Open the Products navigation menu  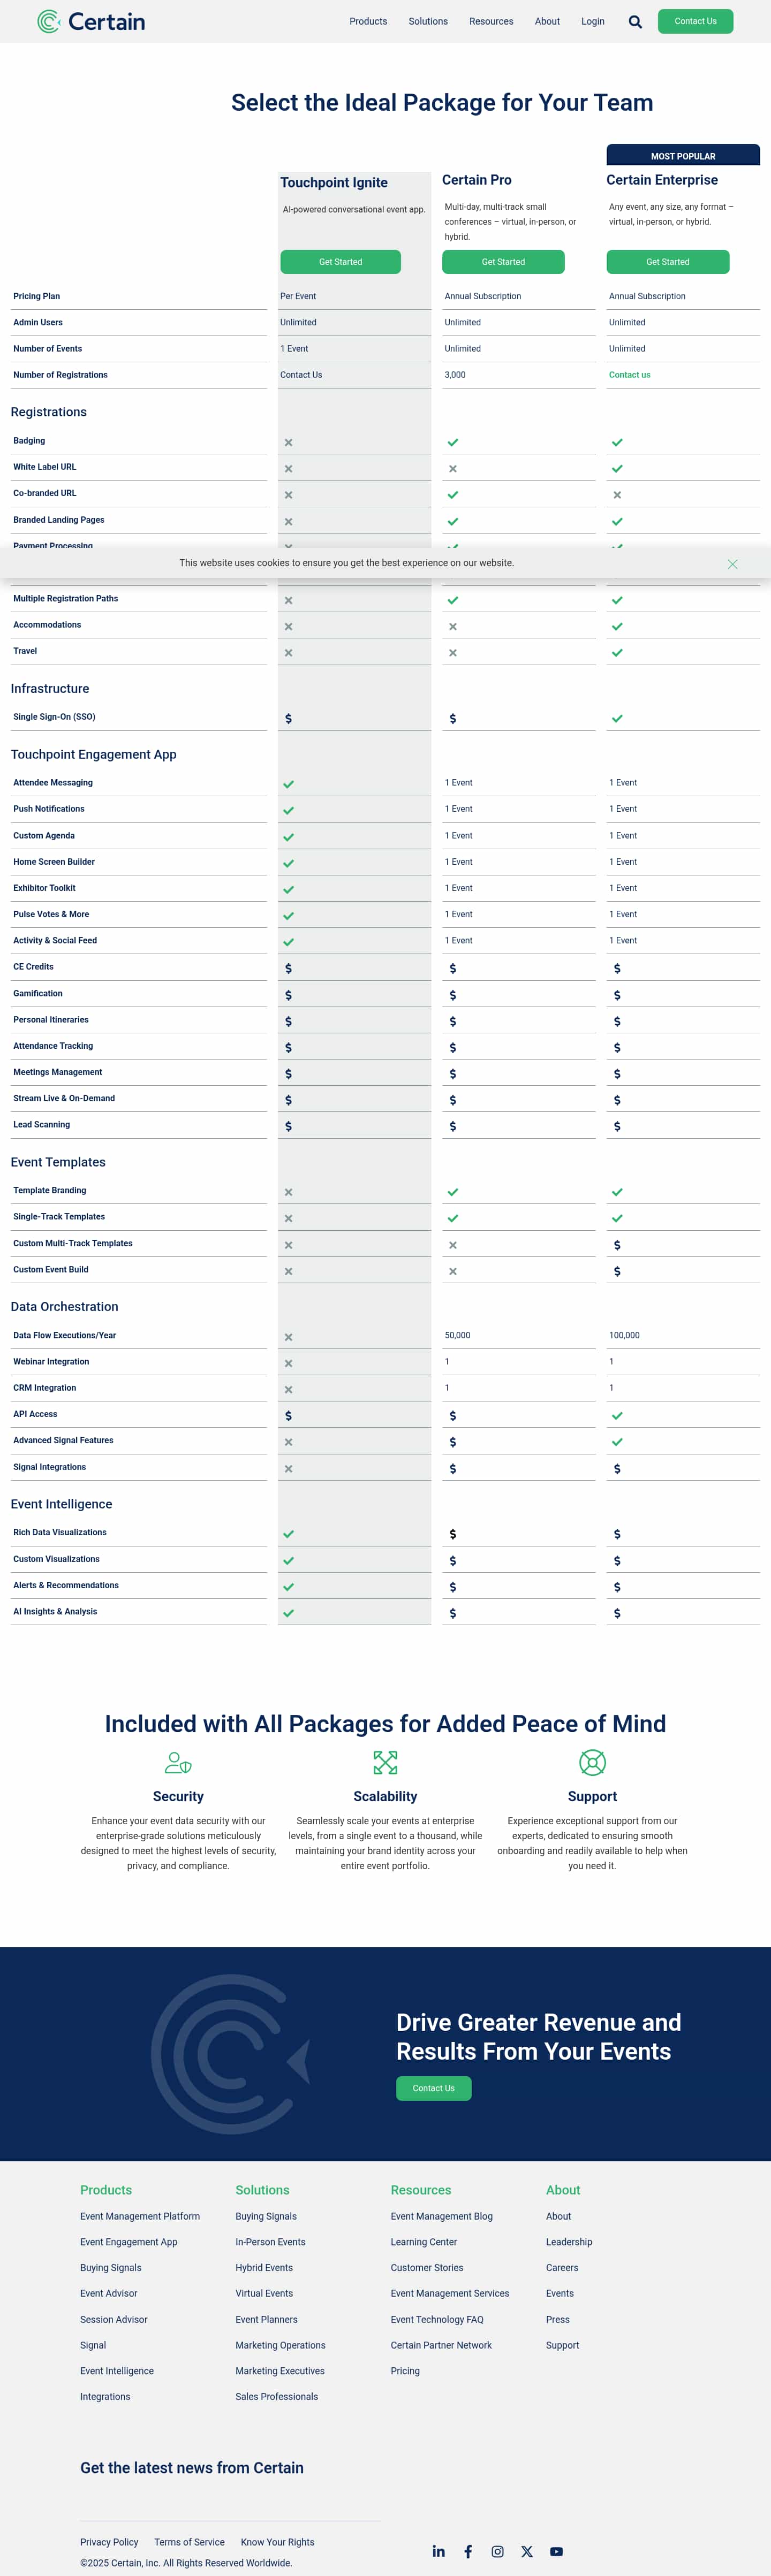click(368, 21)
